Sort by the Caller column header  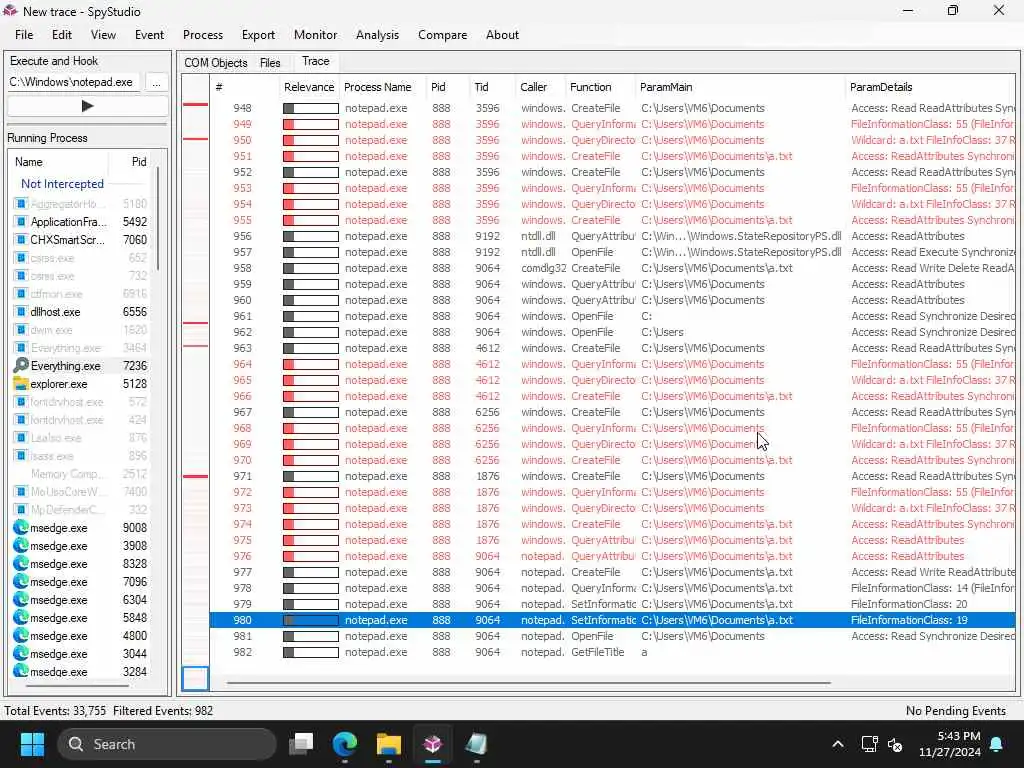(534, 87)
